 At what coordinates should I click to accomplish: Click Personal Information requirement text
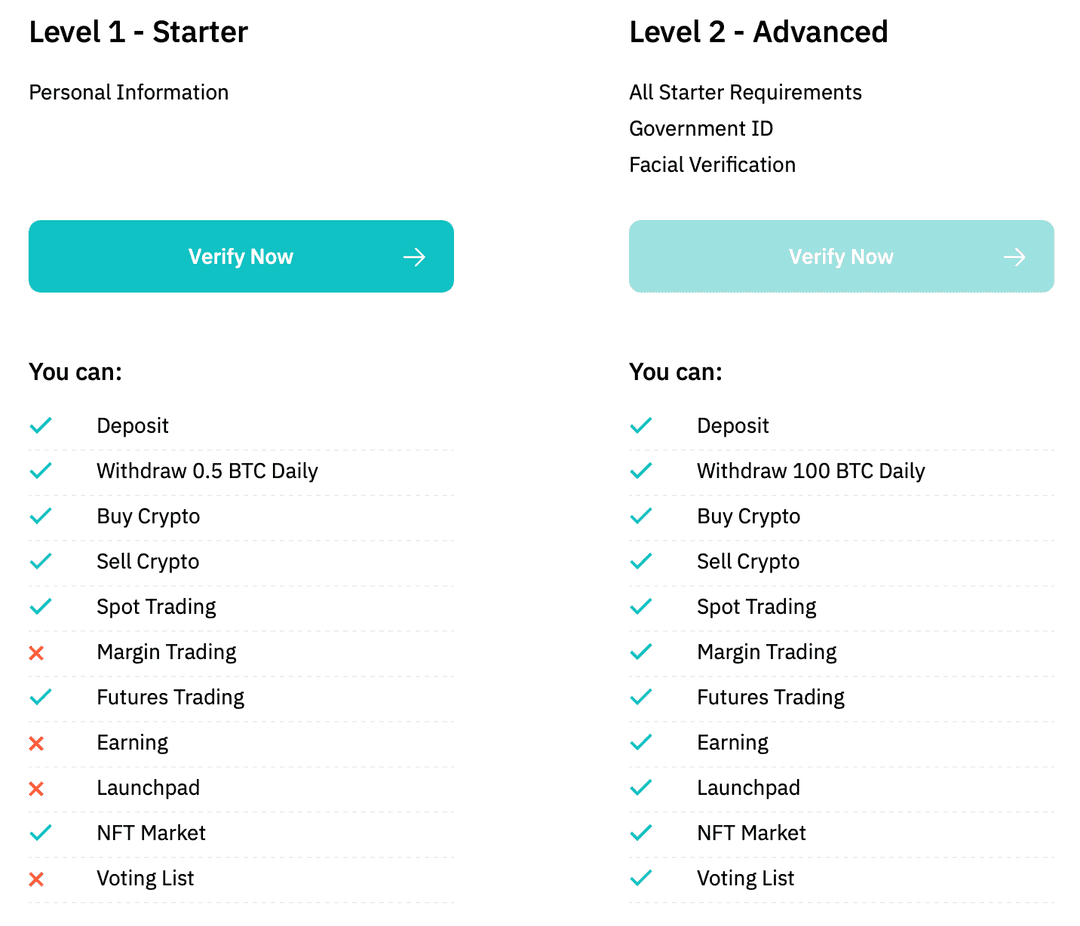[128, 92]
